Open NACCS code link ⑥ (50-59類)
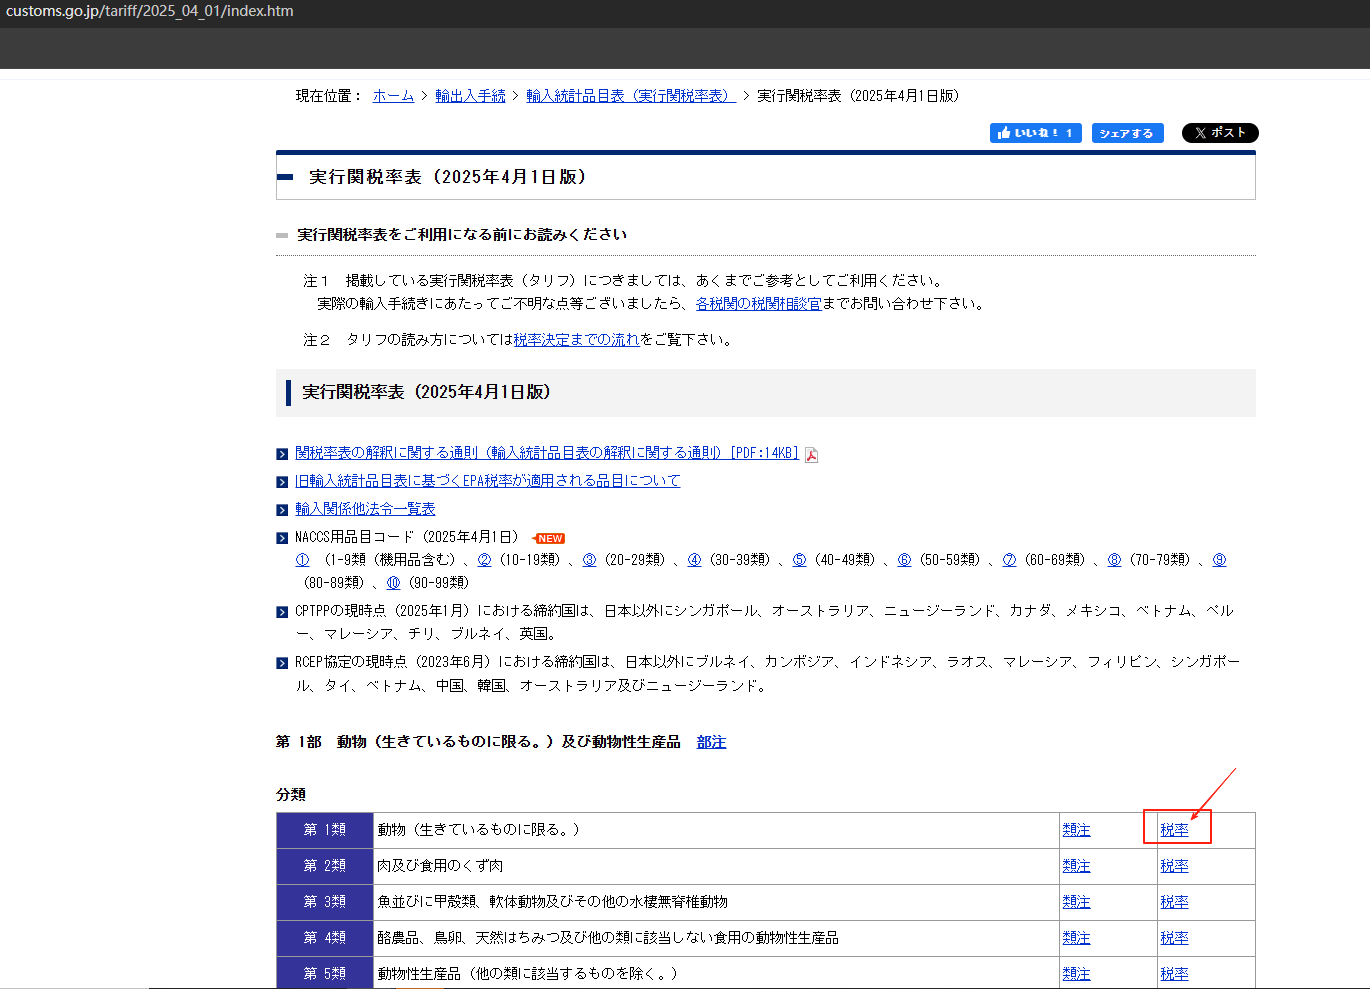Image resolution: width=1370 pixels, height=989 pixels. tap(904, 560)
